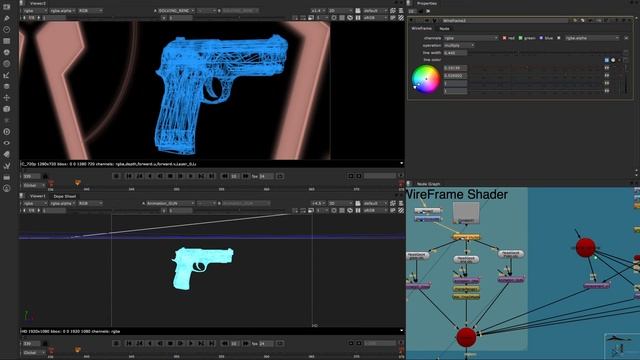Click the Properties pane menu icon
Screen dimensions: 640x360
pyautogui.click(x=409, y=3)
